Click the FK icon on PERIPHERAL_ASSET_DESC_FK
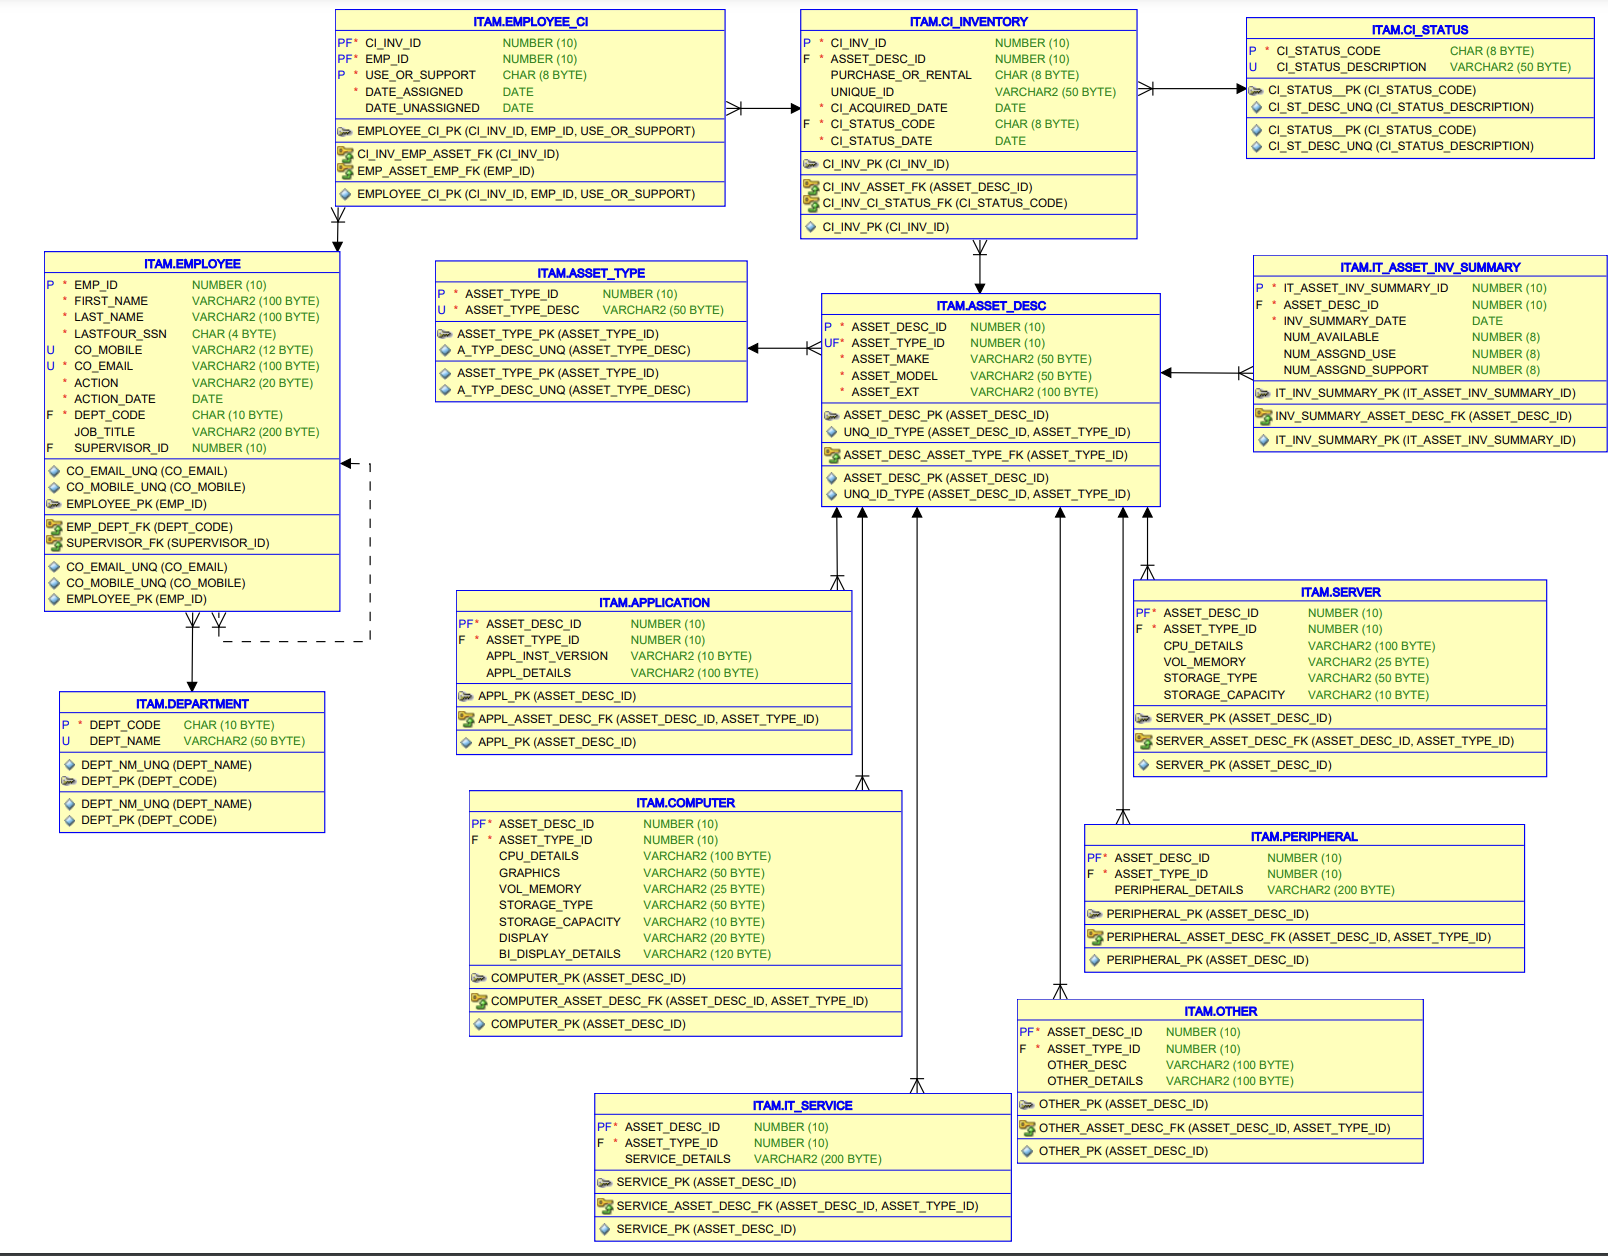This screenshot has width=1608, height=1256. point(1096,937)
